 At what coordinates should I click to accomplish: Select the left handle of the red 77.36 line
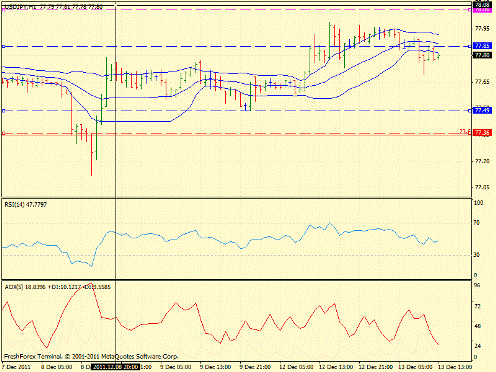point(3,133)
